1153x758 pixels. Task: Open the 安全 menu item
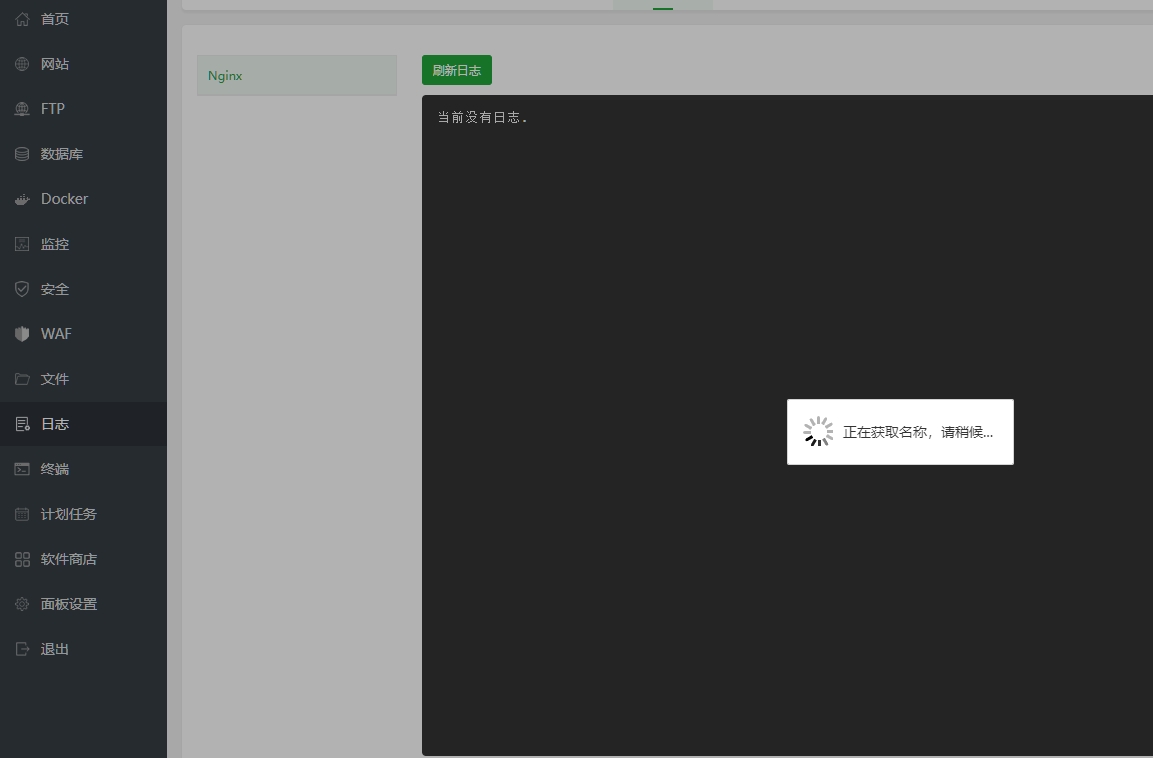click(54, 289)
